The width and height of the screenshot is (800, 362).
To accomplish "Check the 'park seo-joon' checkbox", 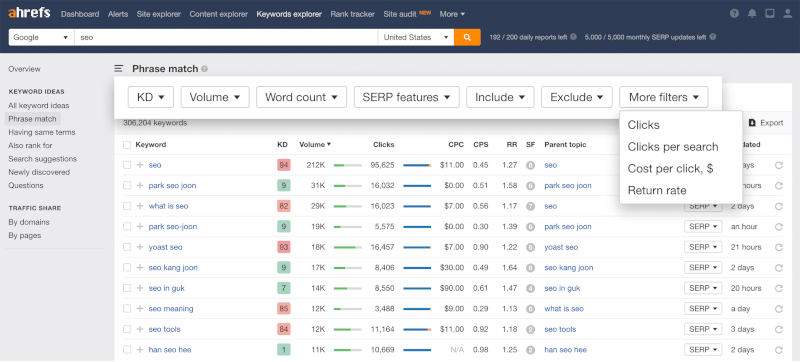I will click(x=127, y=226).
